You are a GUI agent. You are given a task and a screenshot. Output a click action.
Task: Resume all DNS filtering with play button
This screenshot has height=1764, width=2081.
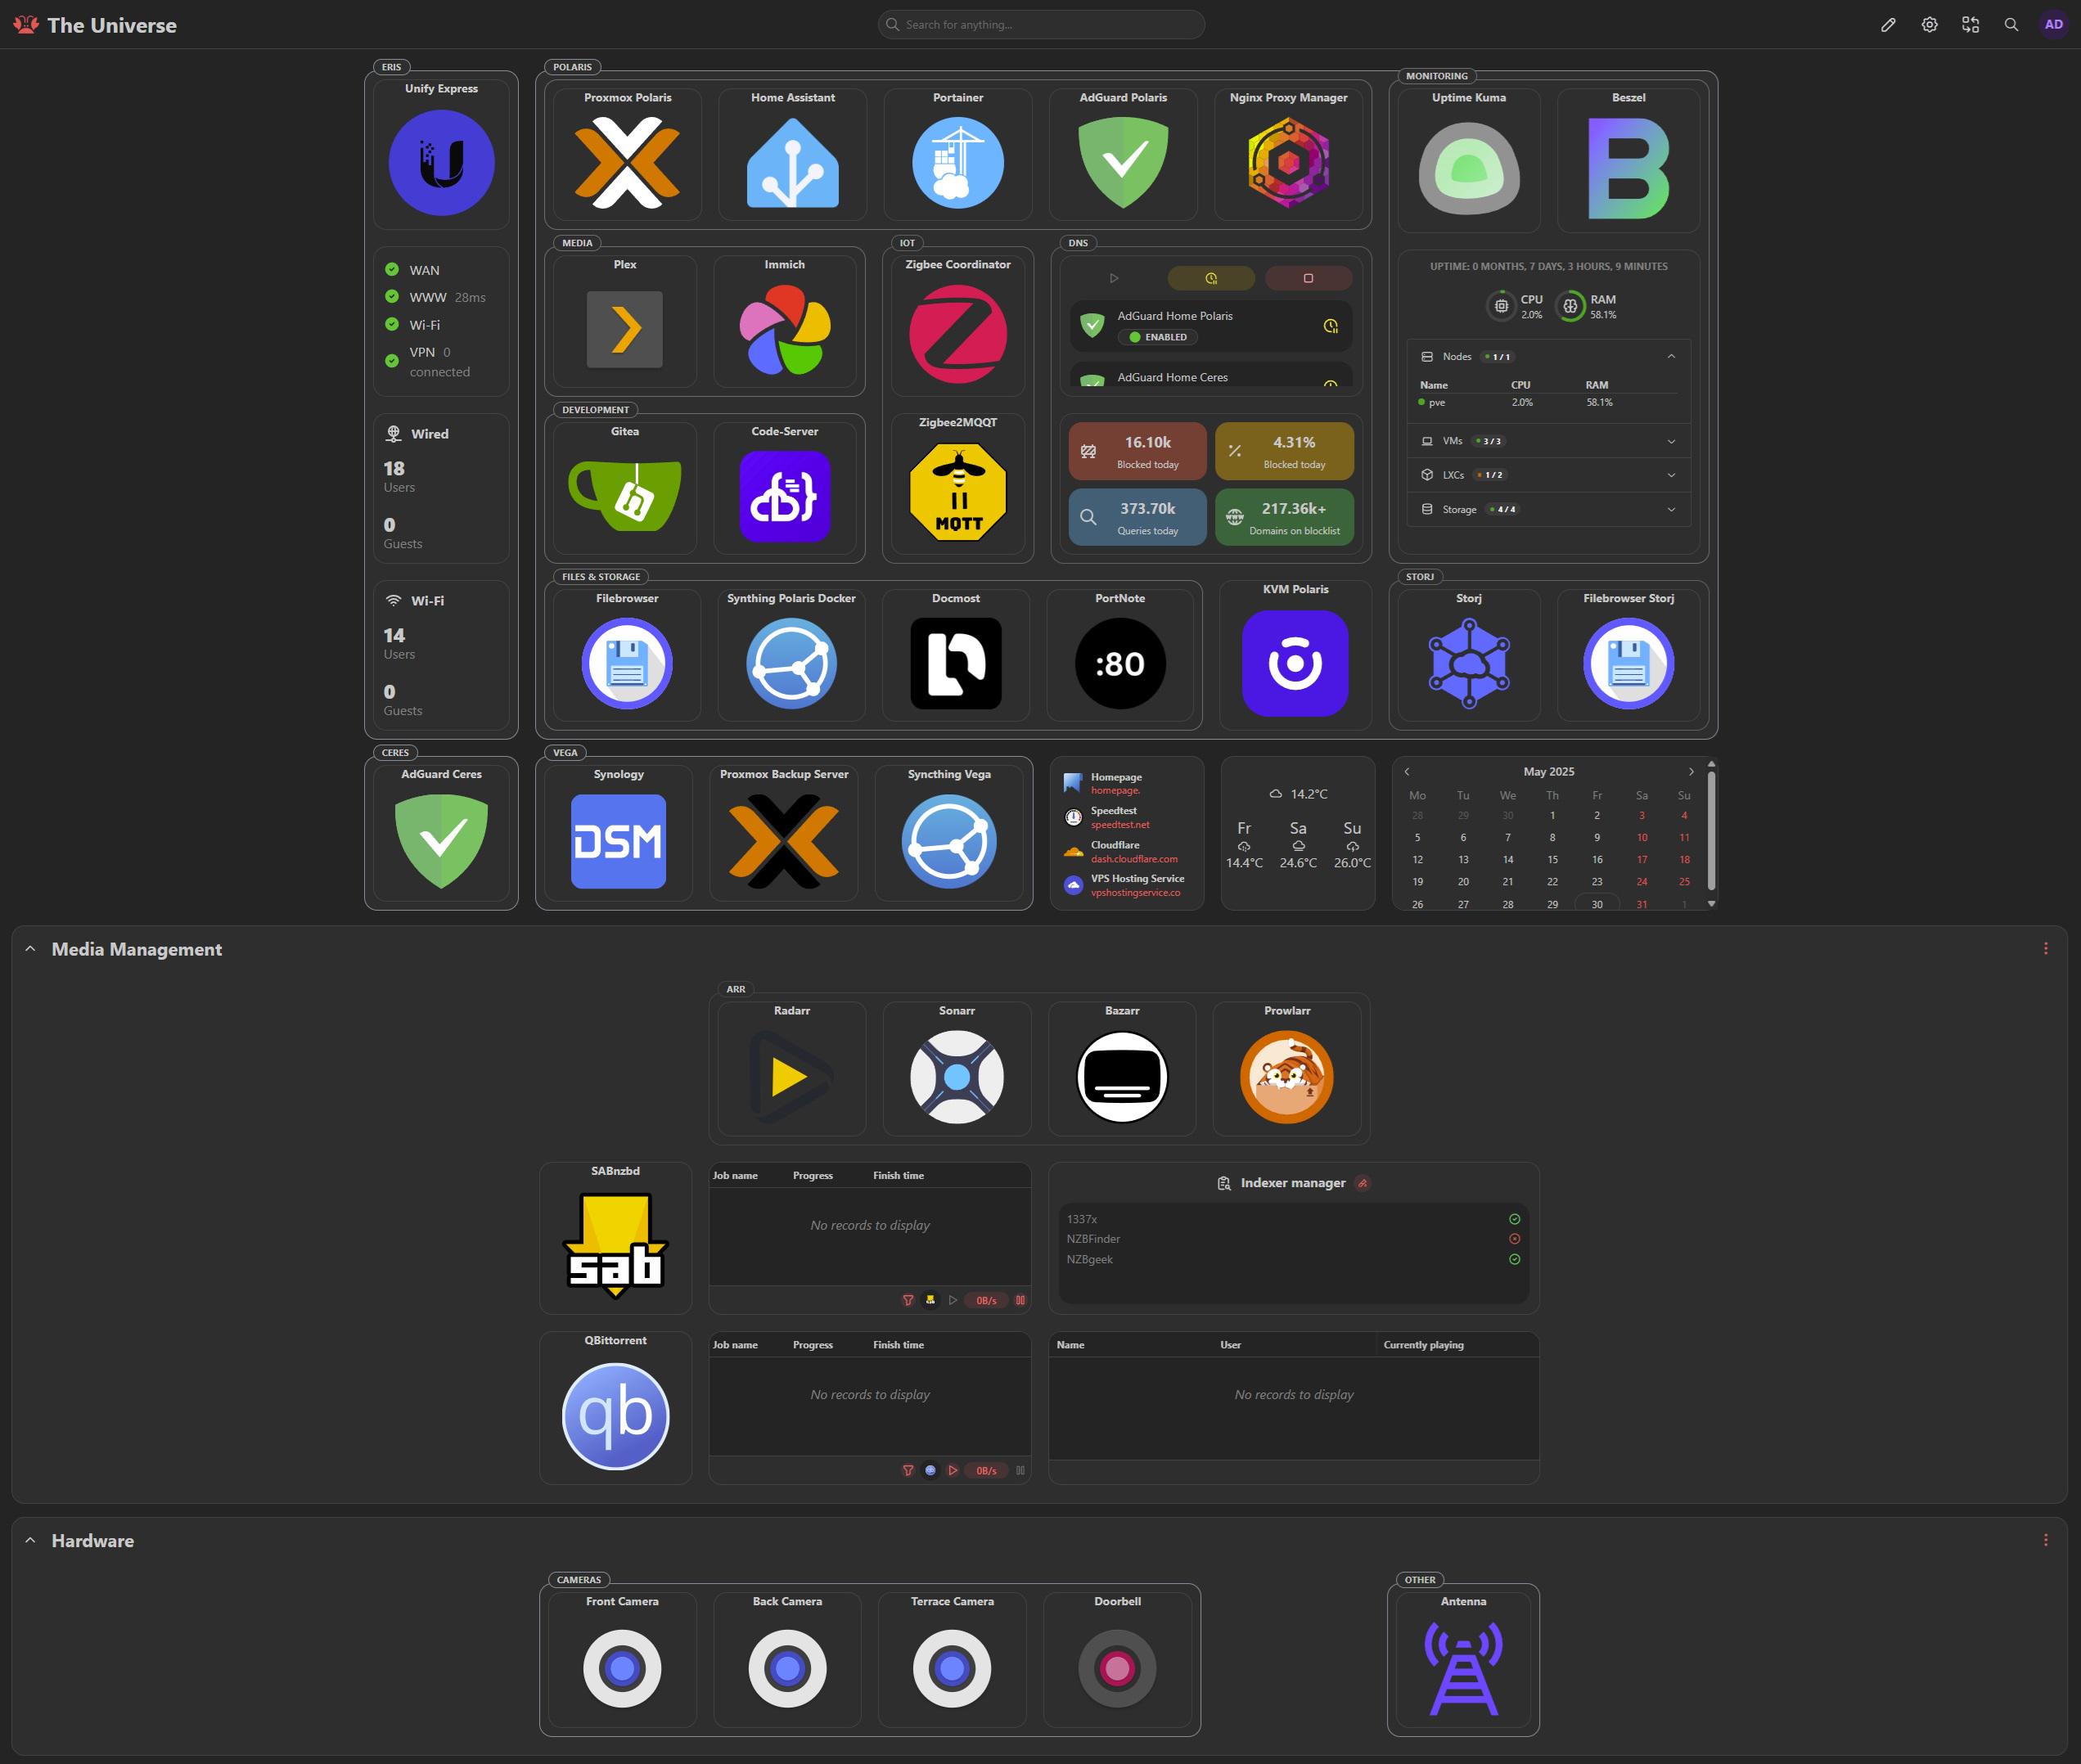click(1113, 278)
